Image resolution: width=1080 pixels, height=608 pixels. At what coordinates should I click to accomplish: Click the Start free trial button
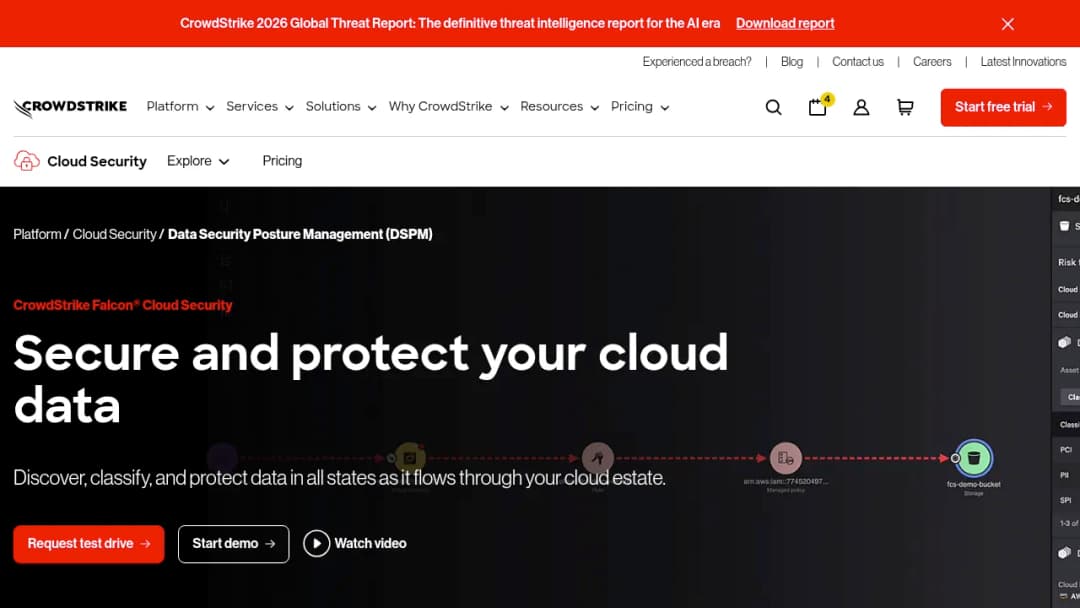1003,107
